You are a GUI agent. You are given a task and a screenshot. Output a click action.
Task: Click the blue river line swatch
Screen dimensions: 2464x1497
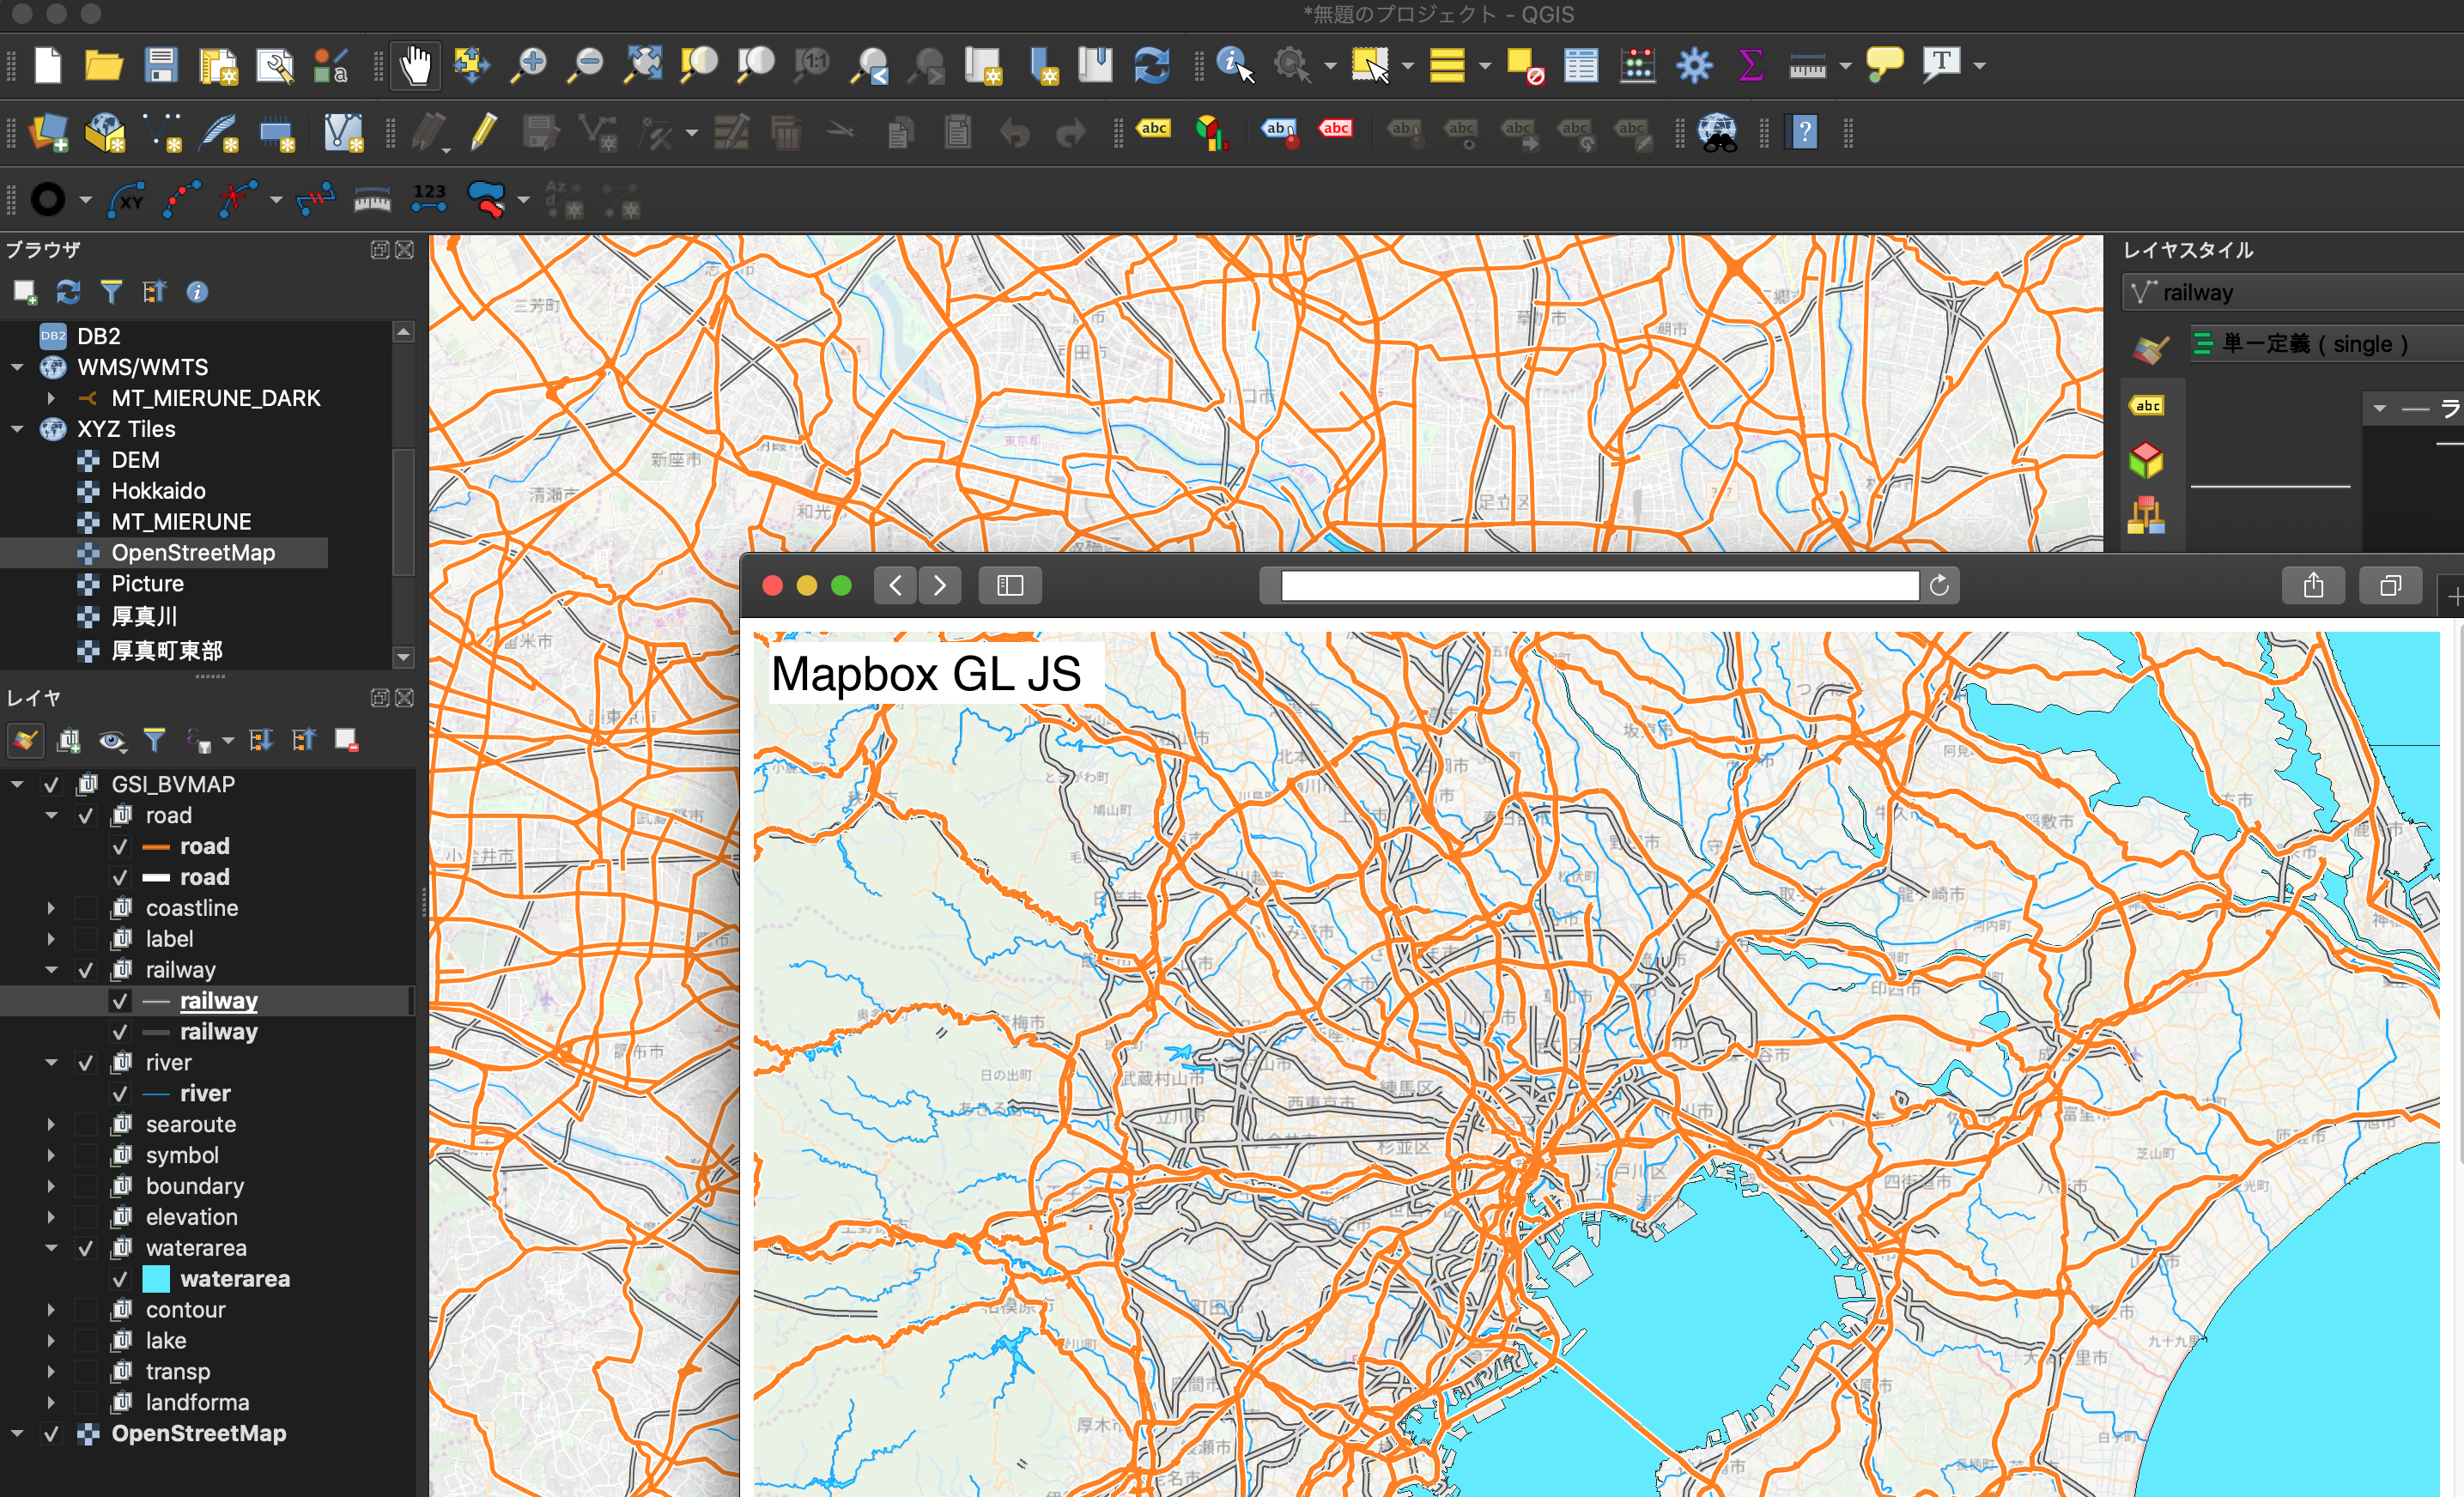[156, 1094]
